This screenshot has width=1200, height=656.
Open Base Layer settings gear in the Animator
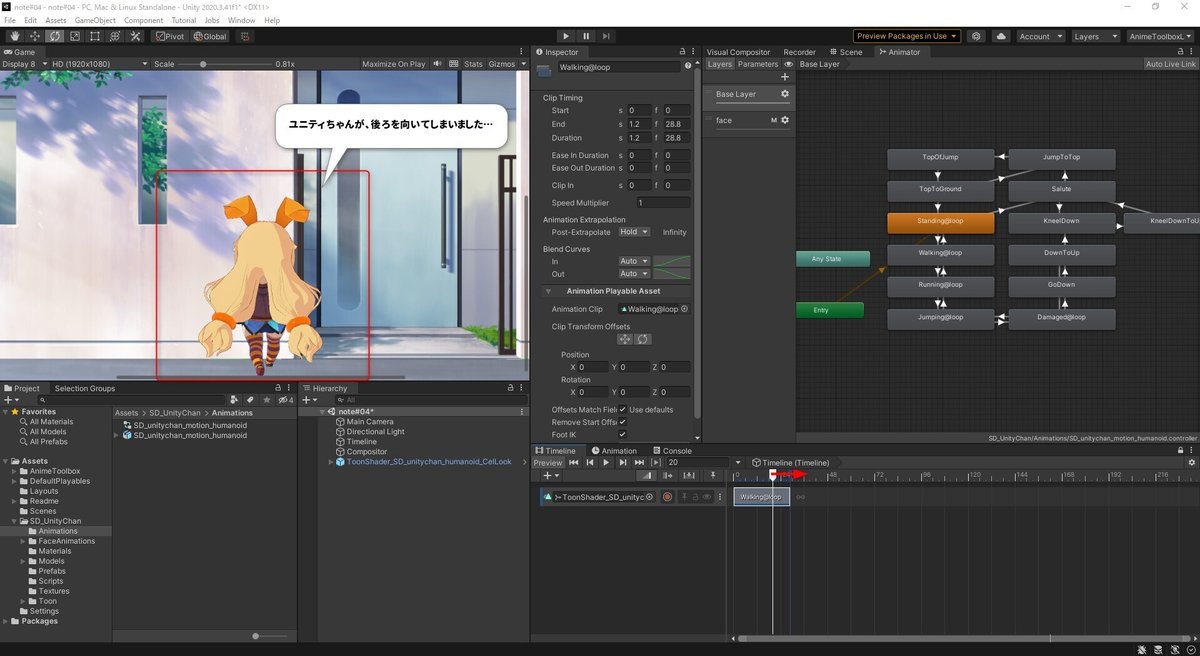785,94
